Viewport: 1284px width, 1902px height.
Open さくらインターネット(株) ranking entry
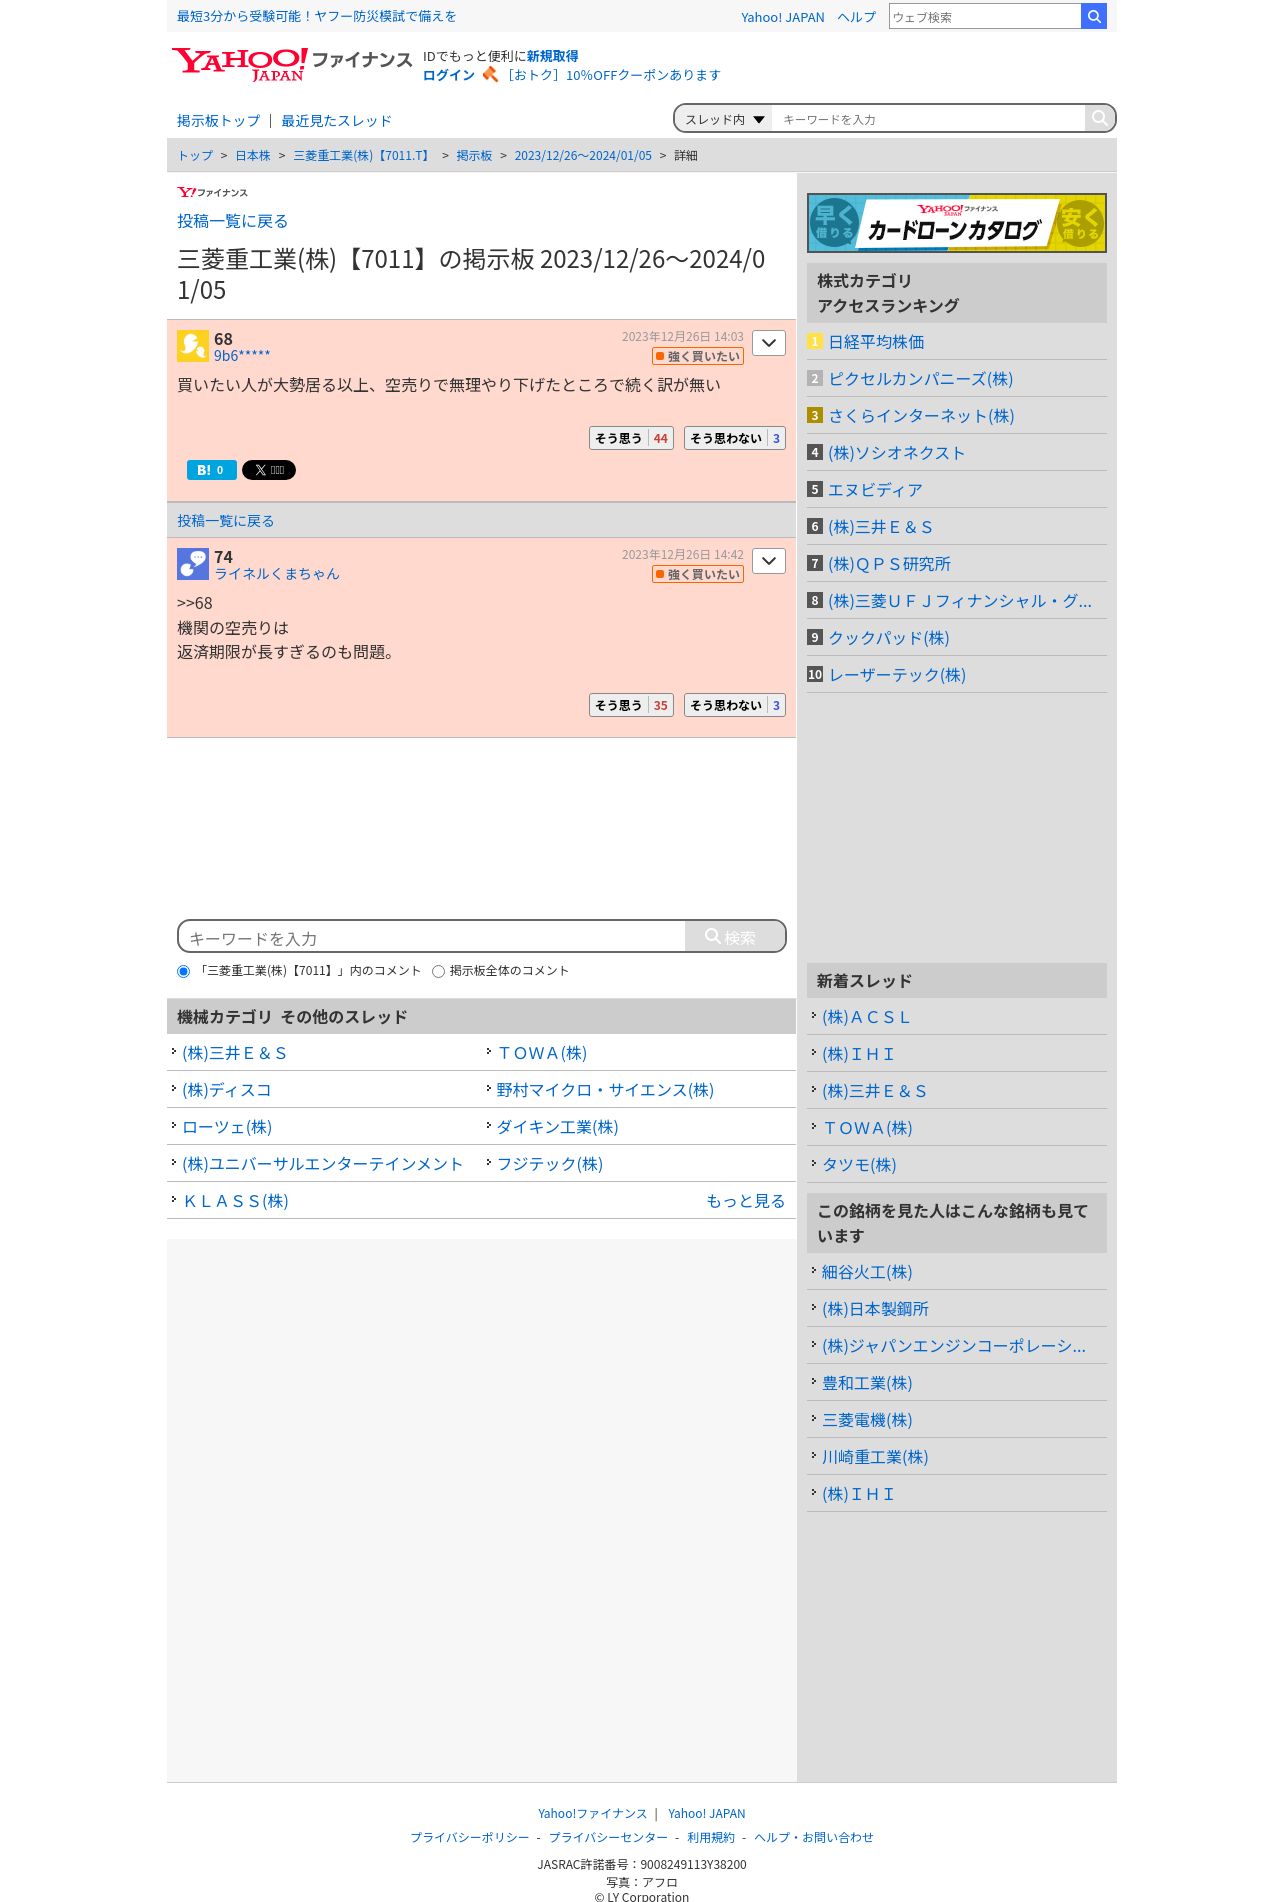pyautogui.click(x=921, y=416)
